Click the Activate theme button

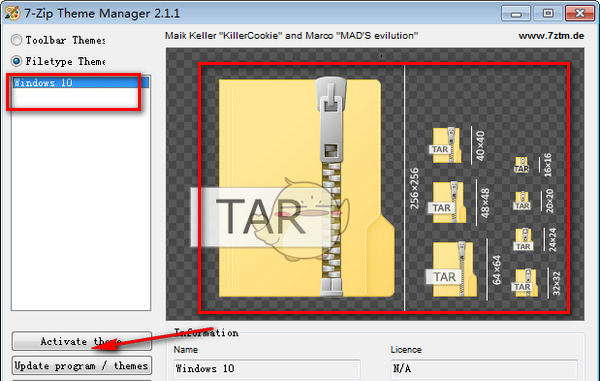82,341
